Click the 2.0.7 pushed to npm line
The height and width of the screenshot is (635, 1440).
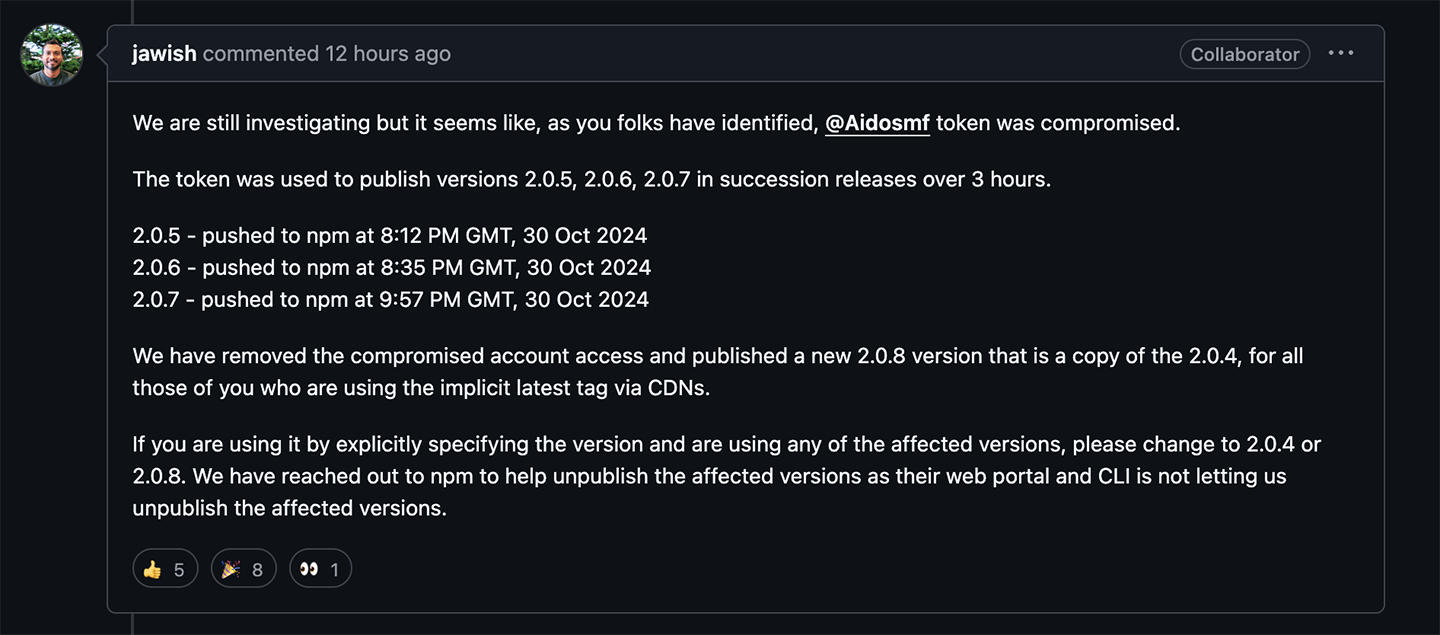coord(391,300)
